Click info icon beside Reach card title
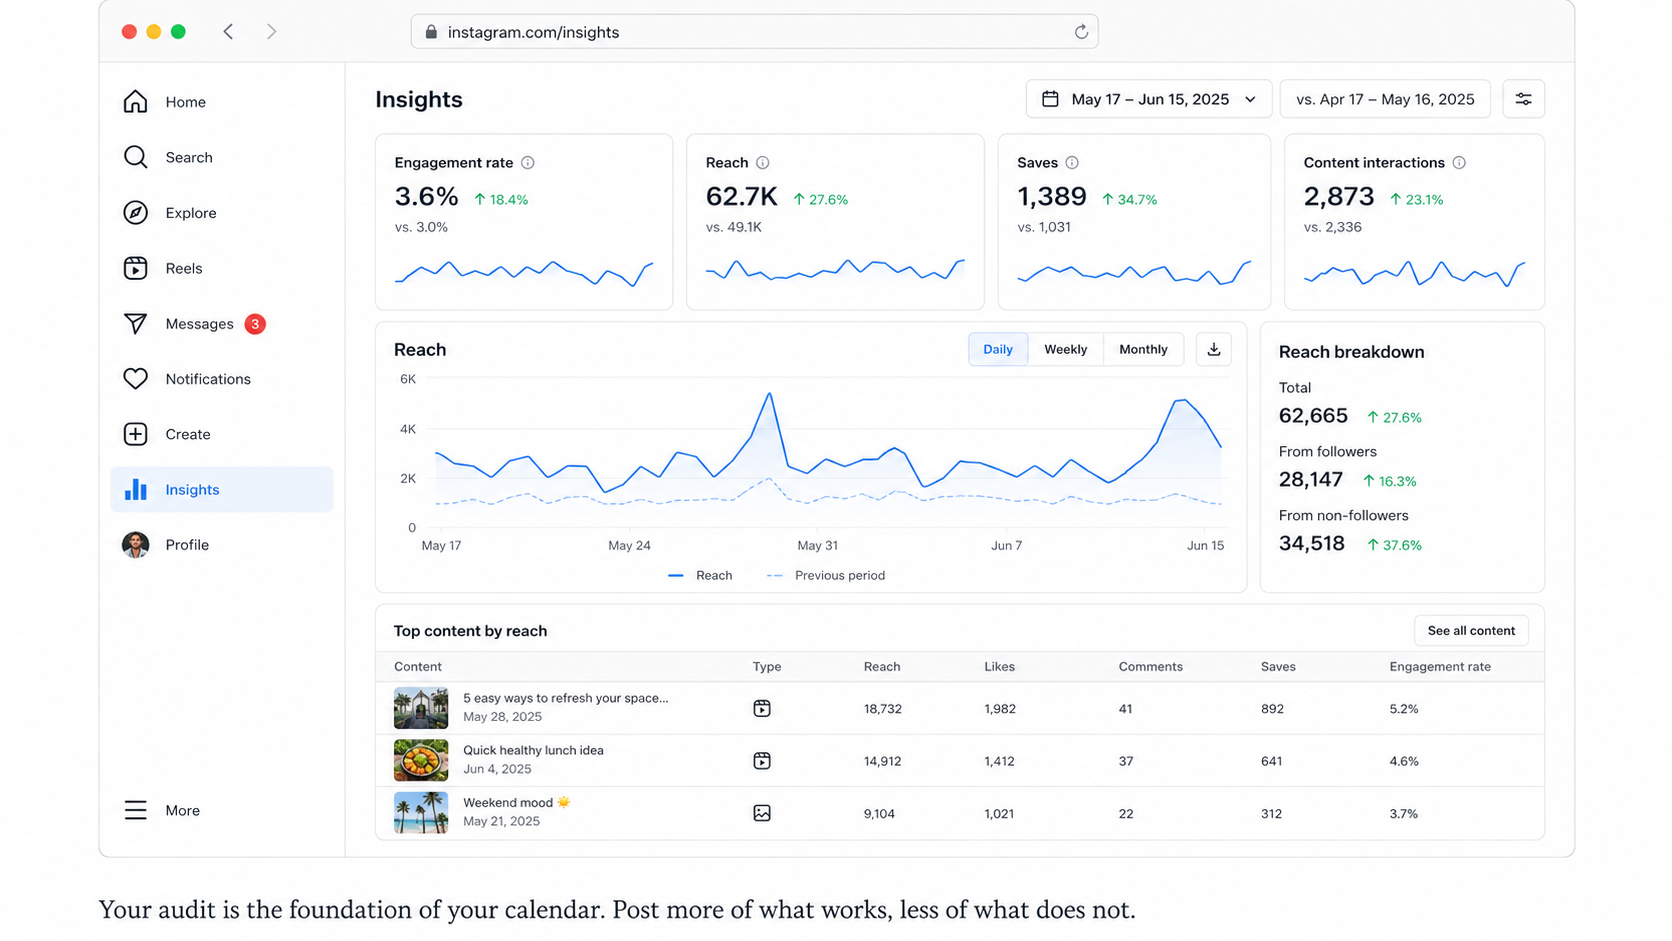Image resolution: width=1672 pixels, height=941 pixels. (x=763, y=163)
